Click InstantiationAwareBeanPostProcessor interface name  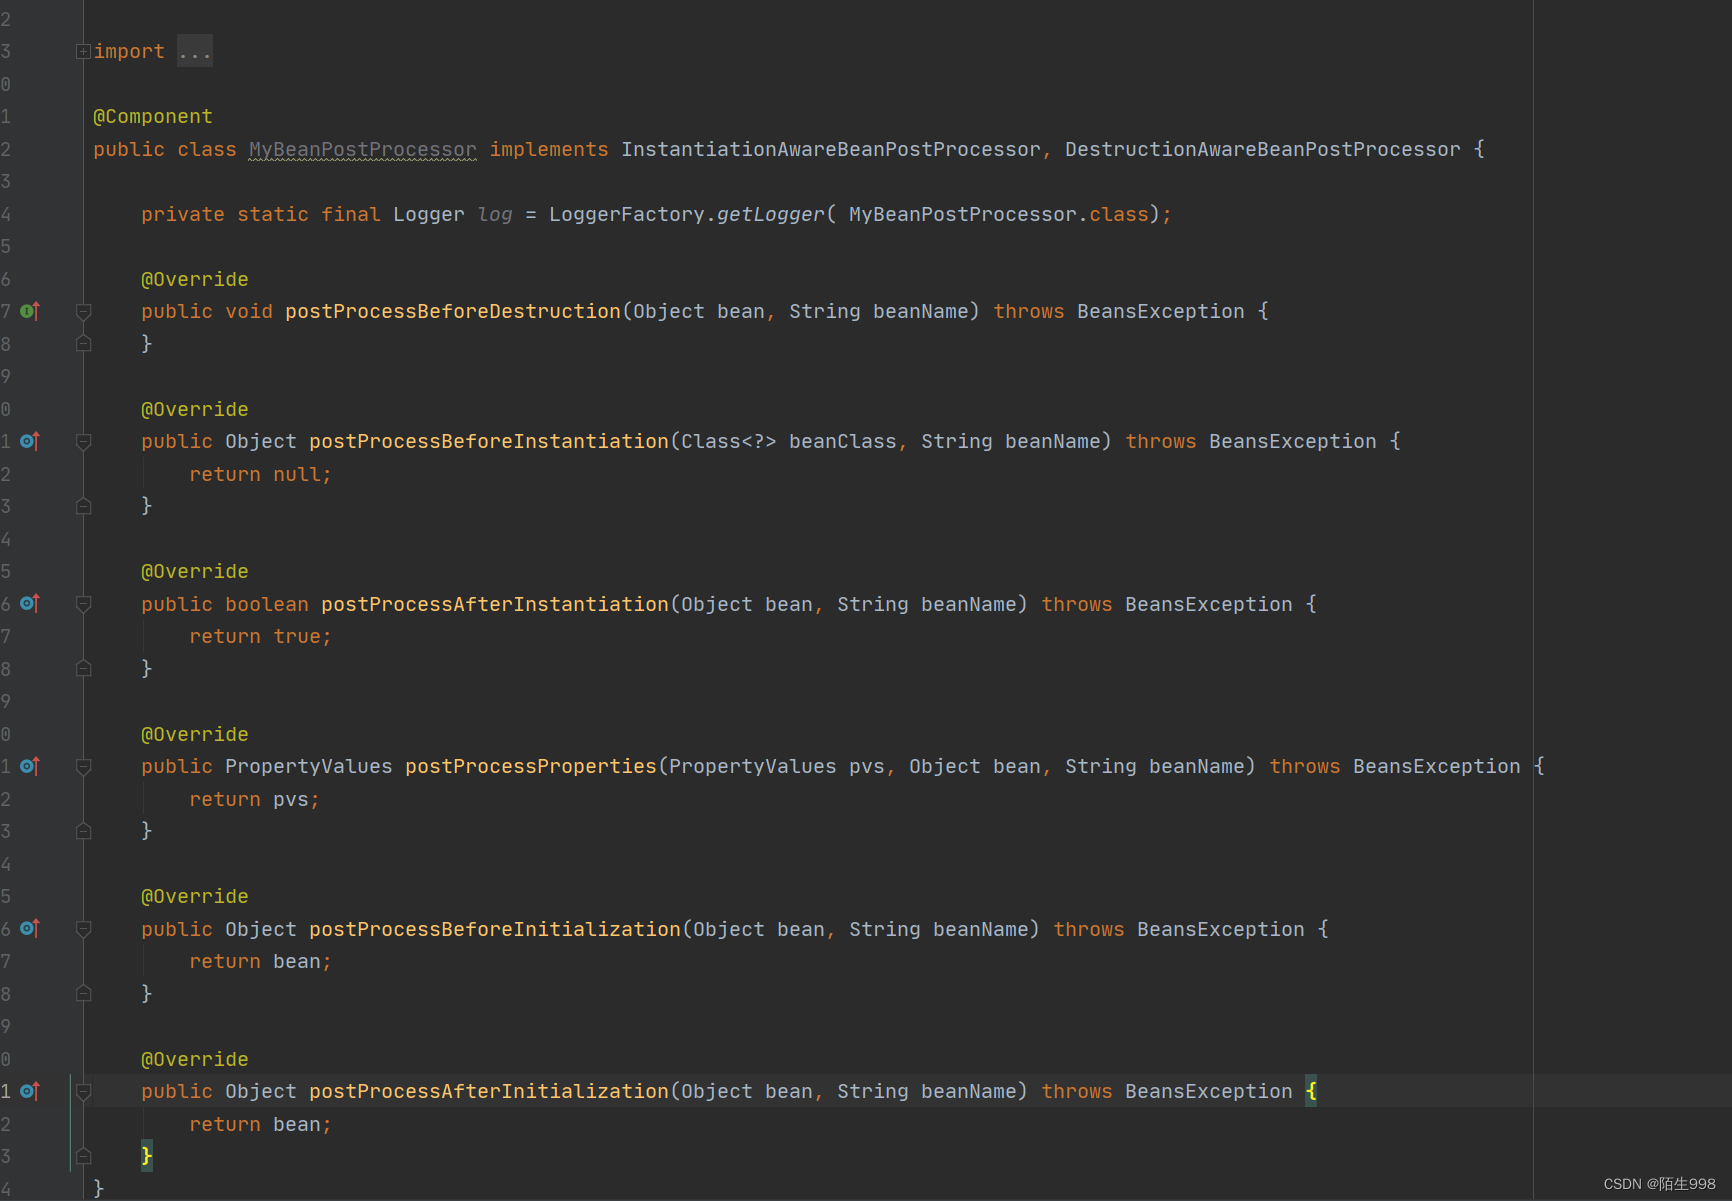pos(831,150)
